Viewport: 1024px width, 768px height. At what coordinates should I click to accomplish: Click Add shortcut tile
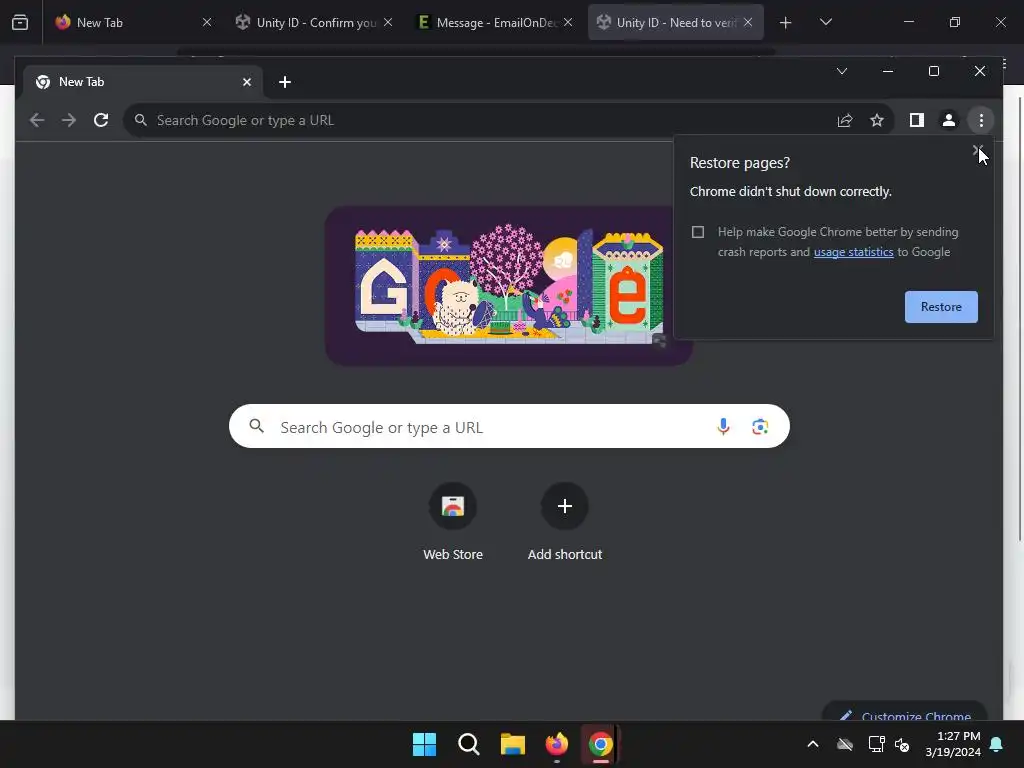point(565,522)
